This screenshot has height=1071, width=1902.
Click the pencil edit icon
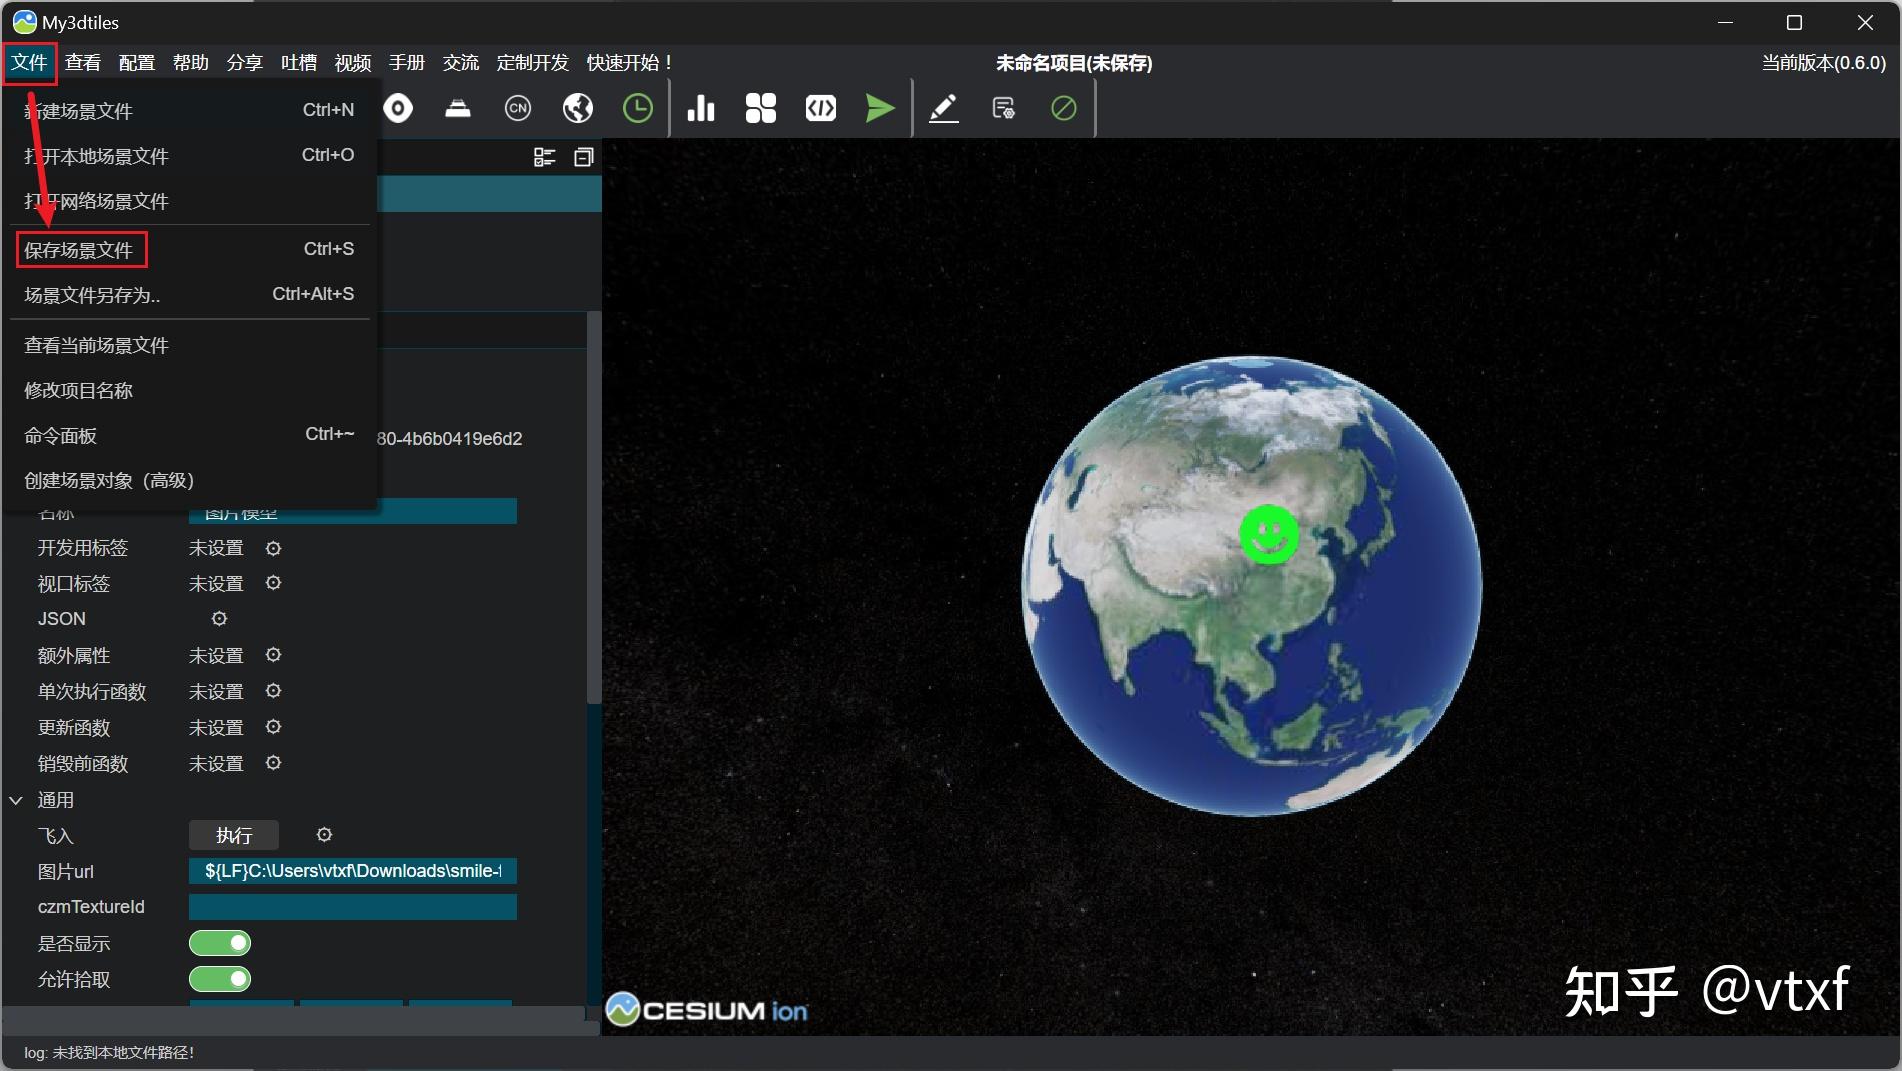944,108
